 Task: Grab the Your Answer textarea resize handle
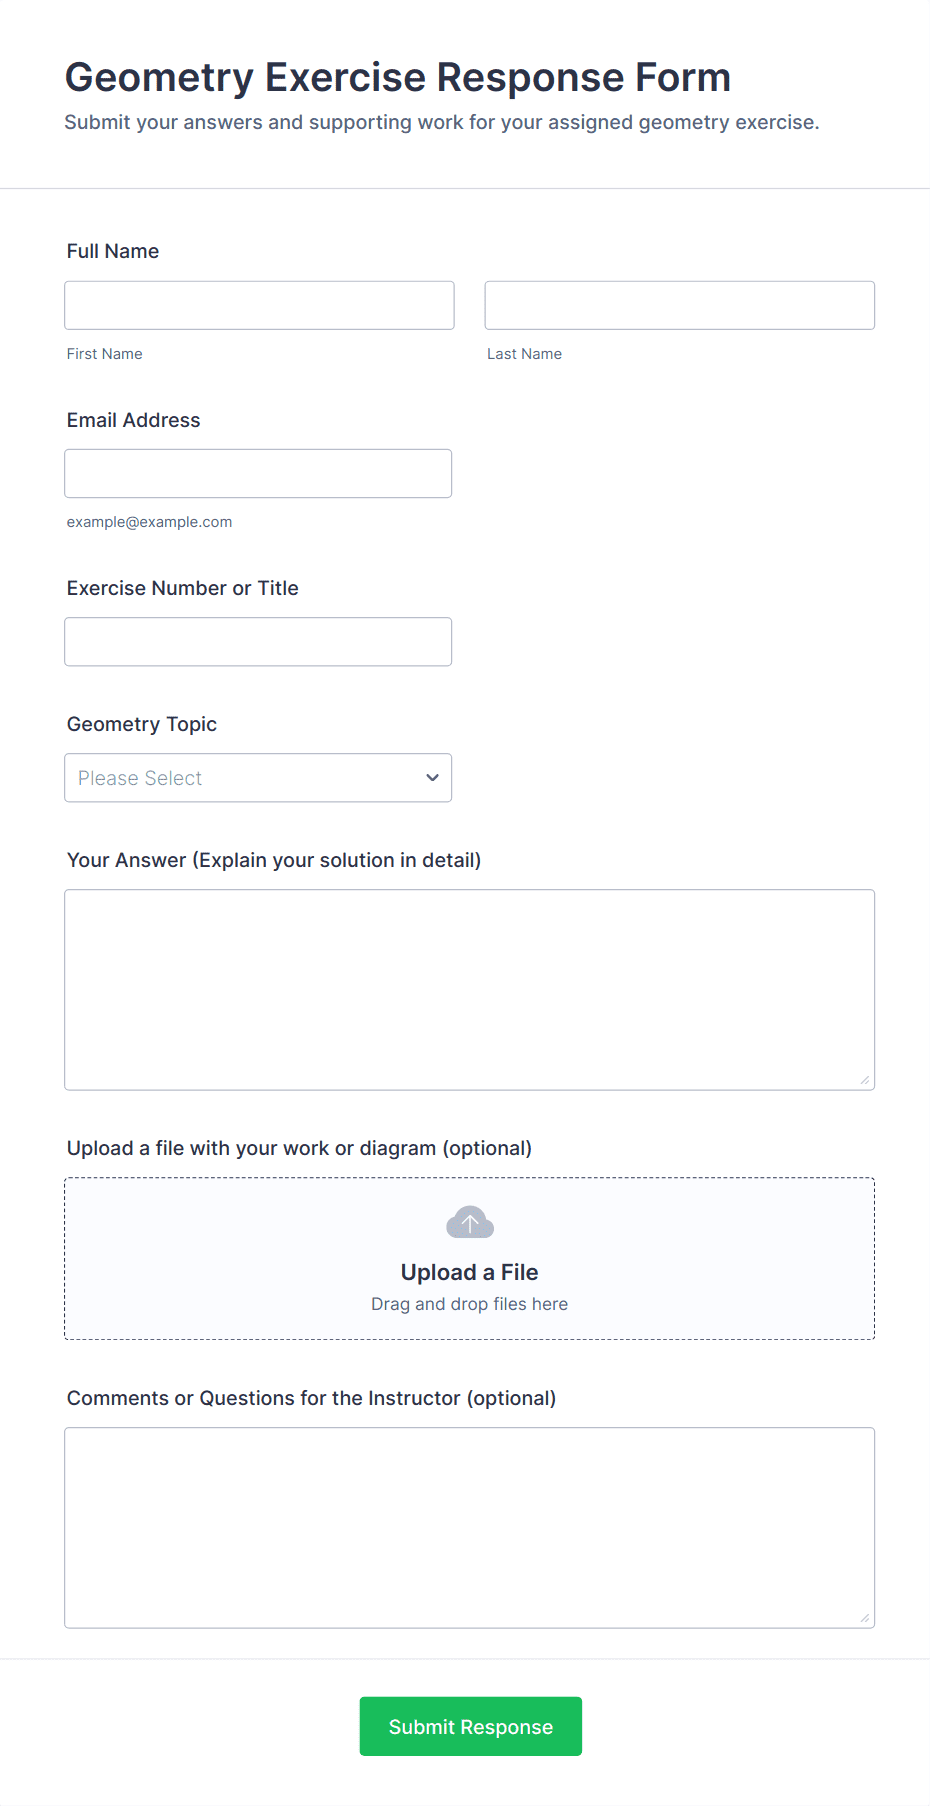865,1080
